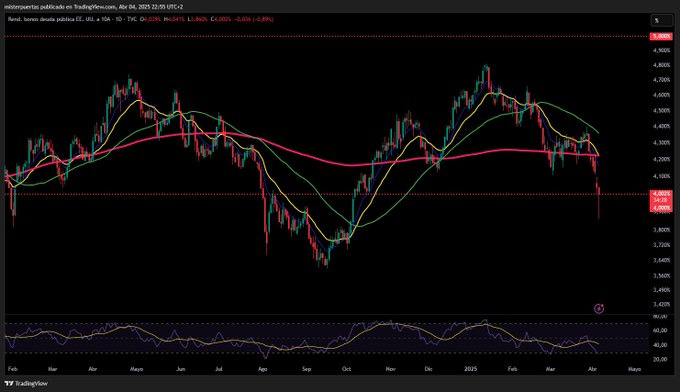This screenshot has width=680, height=392.
Task: Click the Ago label on time axis
Action: (x=262, y=369)
